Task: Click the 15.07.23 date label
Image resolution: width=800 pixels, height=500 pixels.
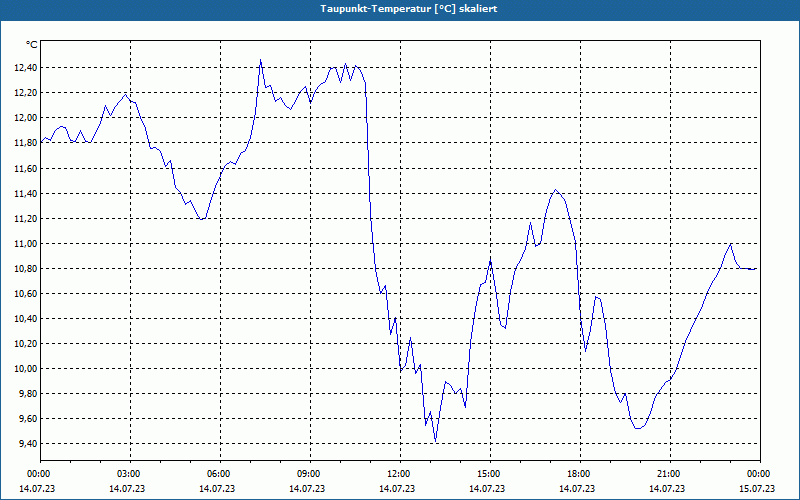Action: click(x=757, y=489)
